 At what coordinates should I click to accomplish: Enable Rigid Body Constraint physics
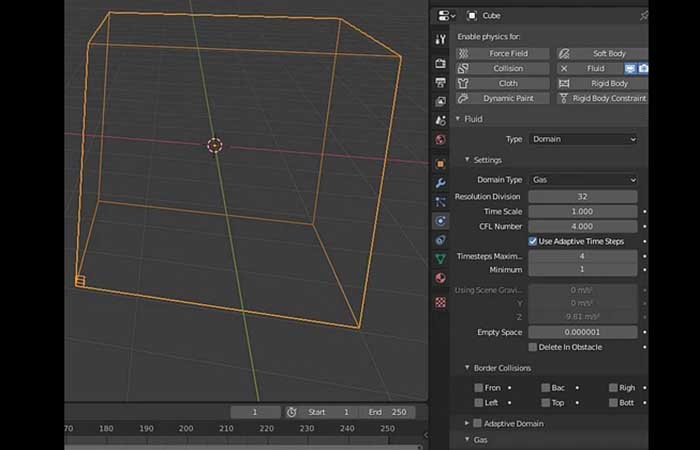click(x=603, y=98)
